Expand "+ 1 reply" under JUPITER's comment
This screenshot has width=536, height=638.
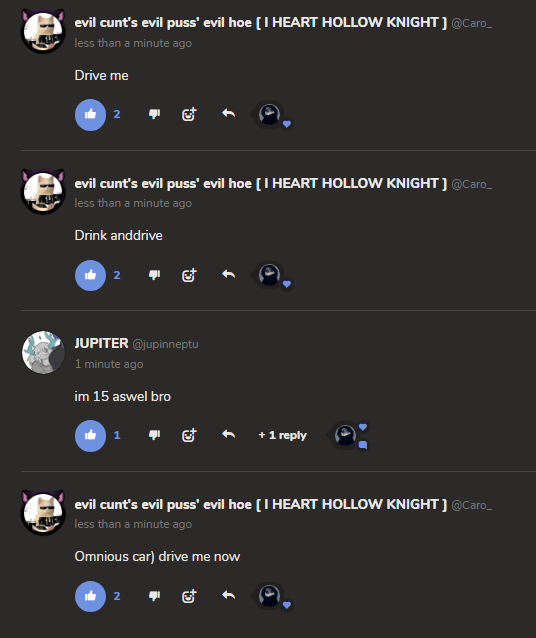tap(282, 435)
